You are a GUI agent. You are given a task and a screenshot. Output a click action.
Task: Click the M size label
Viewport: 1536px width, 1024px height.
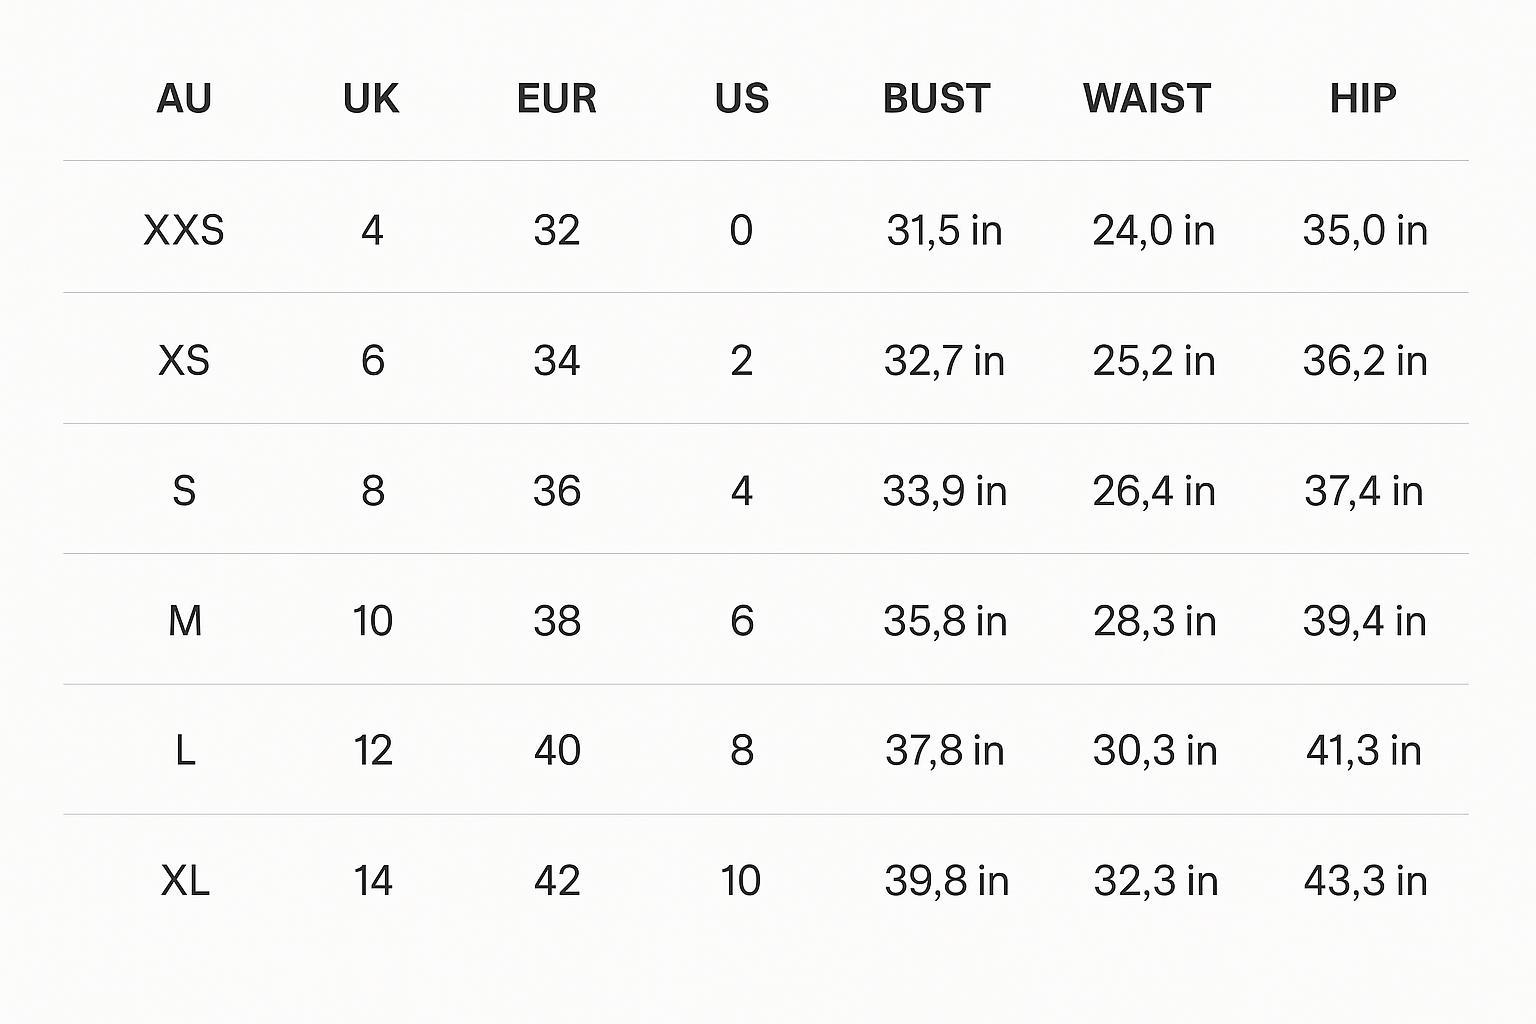click(x=185, y=621)
